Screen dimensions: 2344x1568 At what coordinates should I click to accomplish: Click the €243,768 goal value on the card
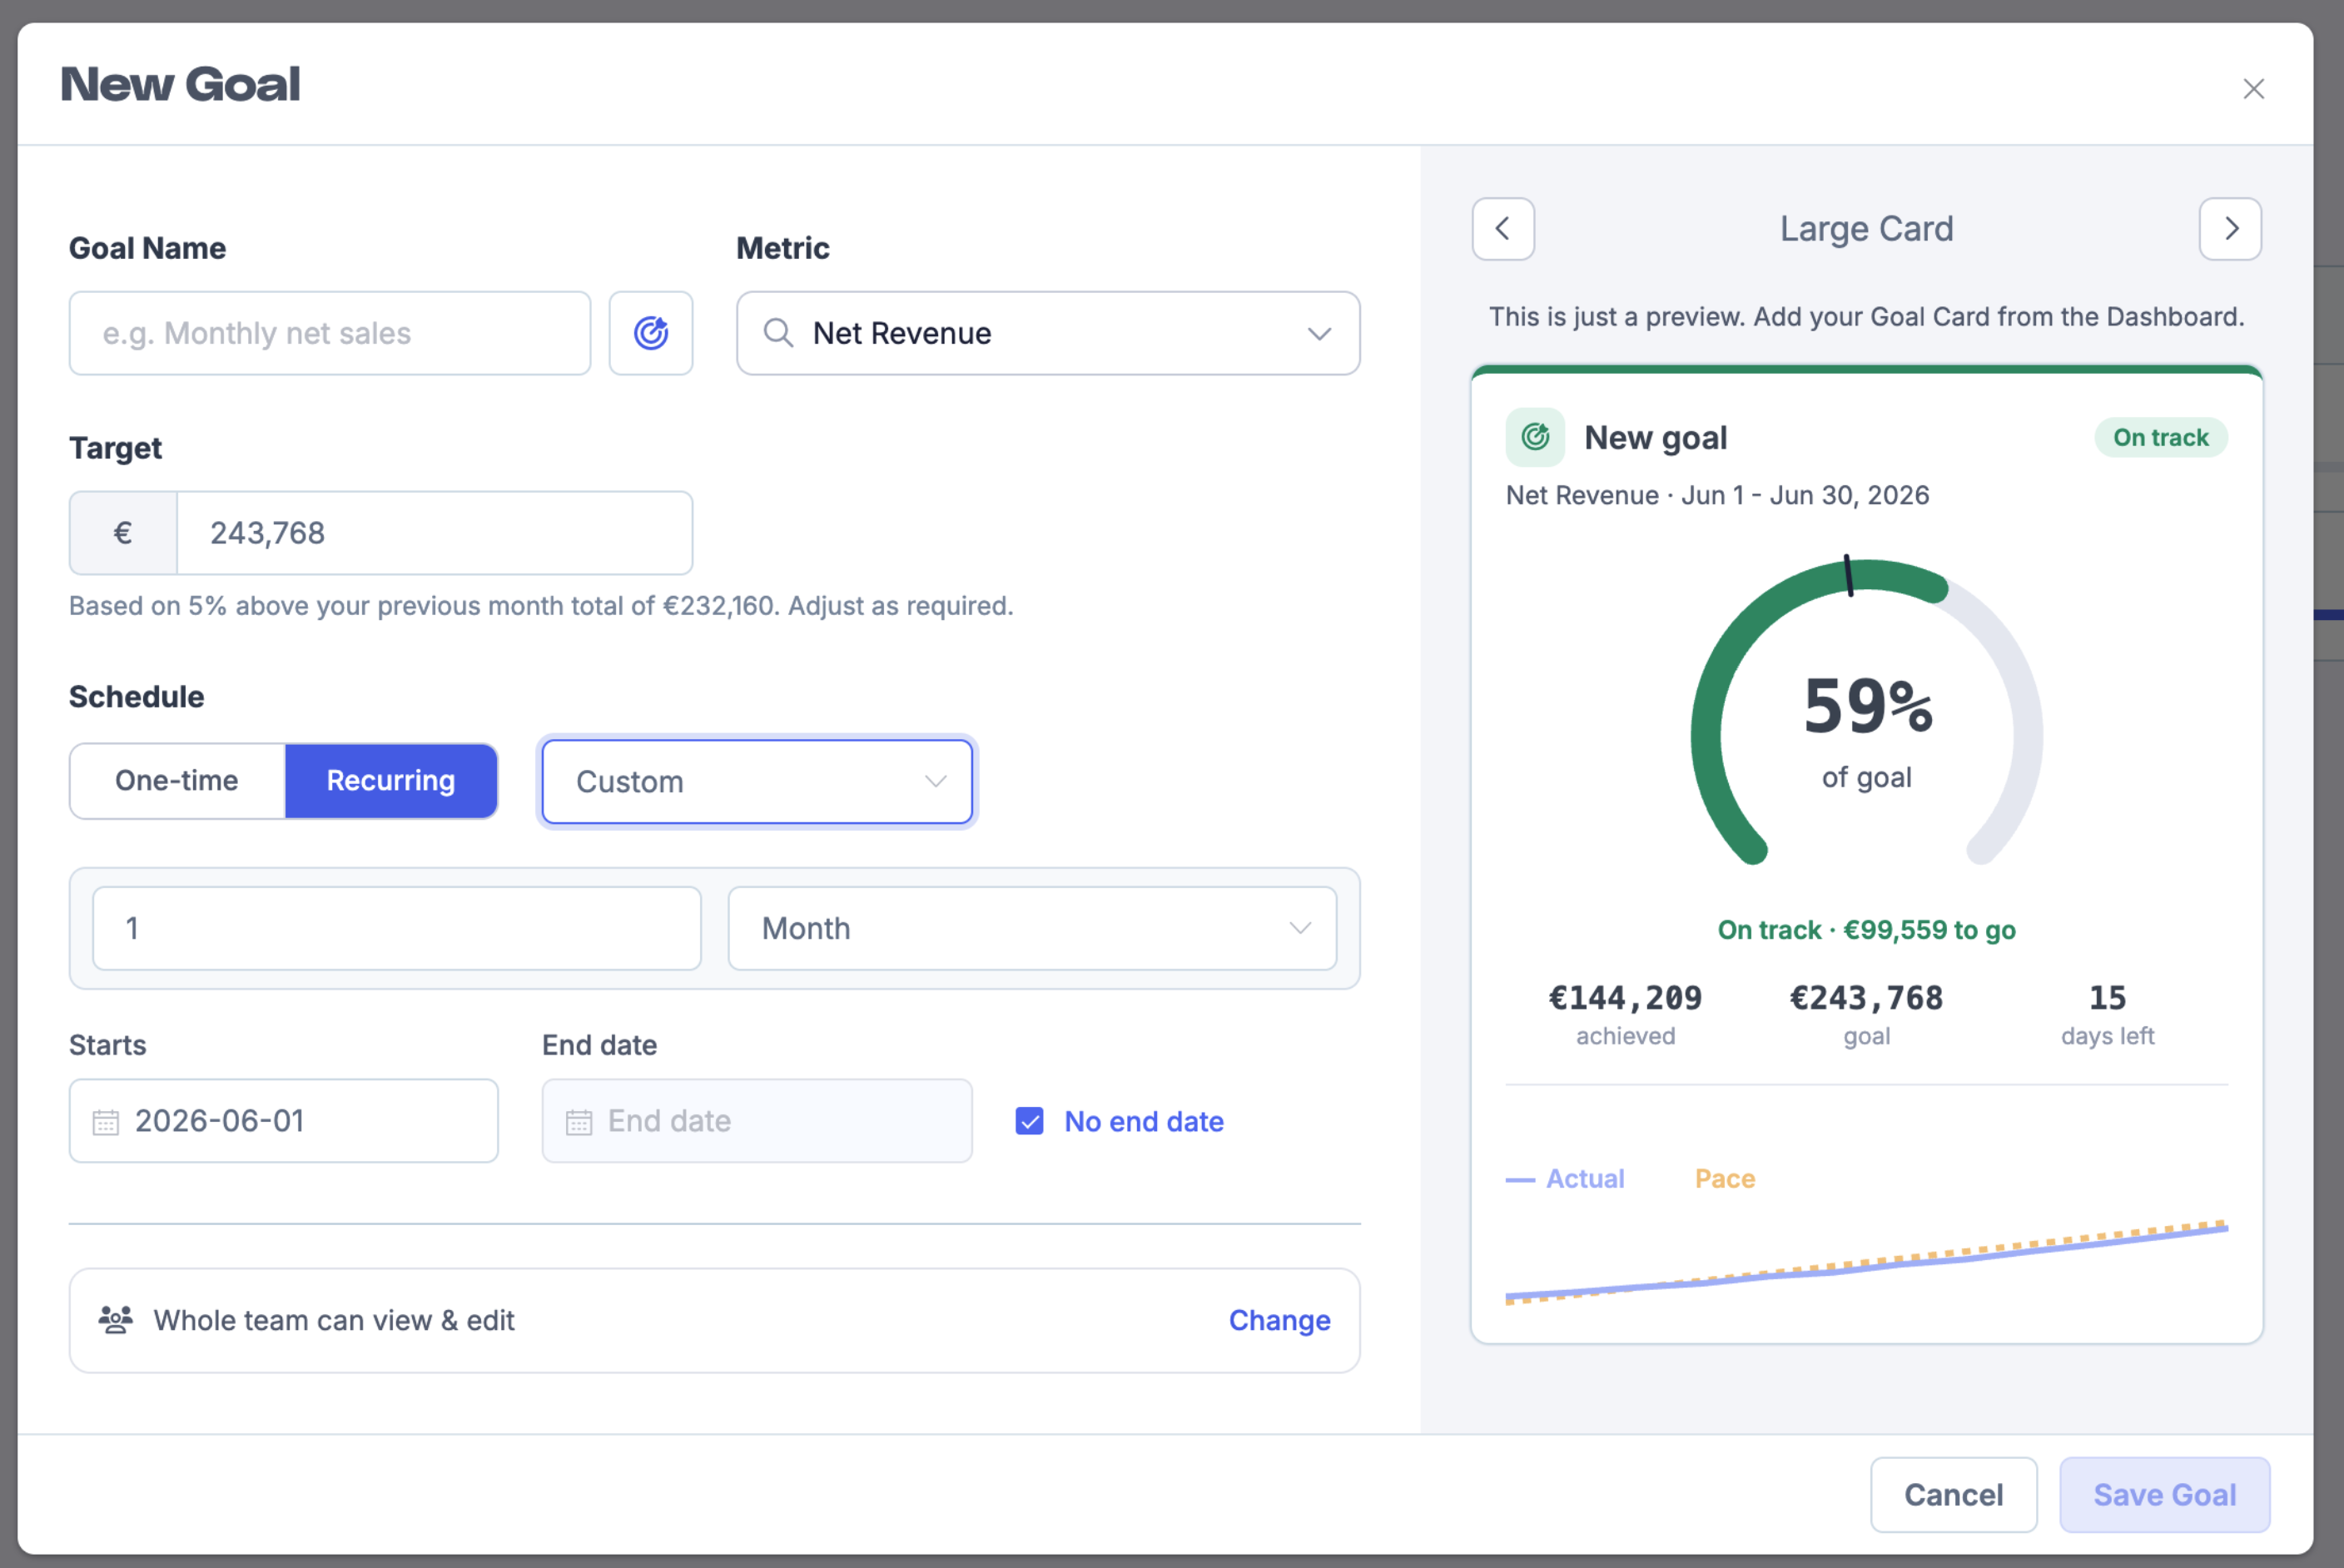tap(1866, 997)
